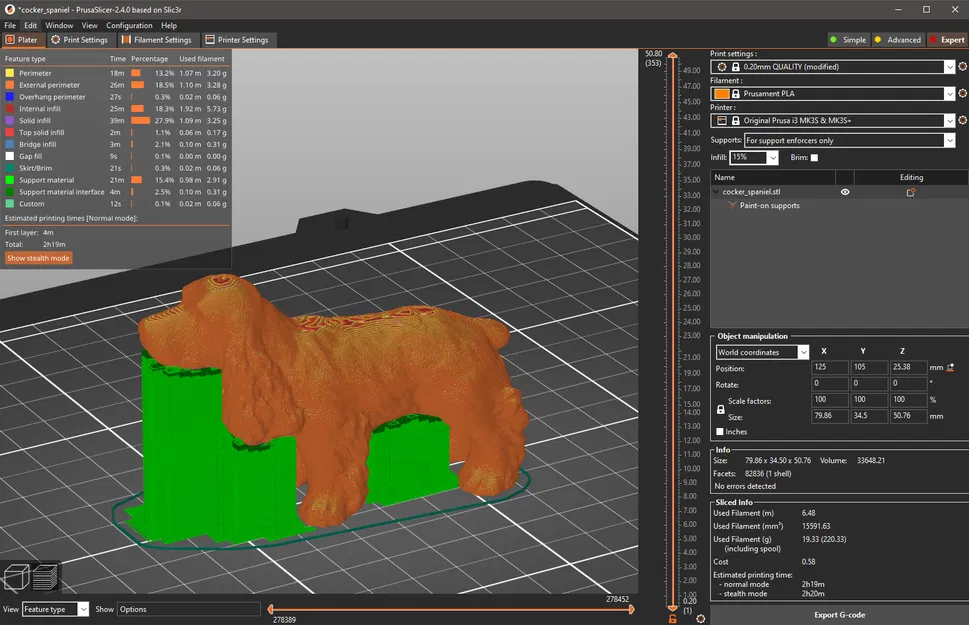Open the Configuration menu
The width and height of the screenshot is (969, 625).
(x=130, y=25)
